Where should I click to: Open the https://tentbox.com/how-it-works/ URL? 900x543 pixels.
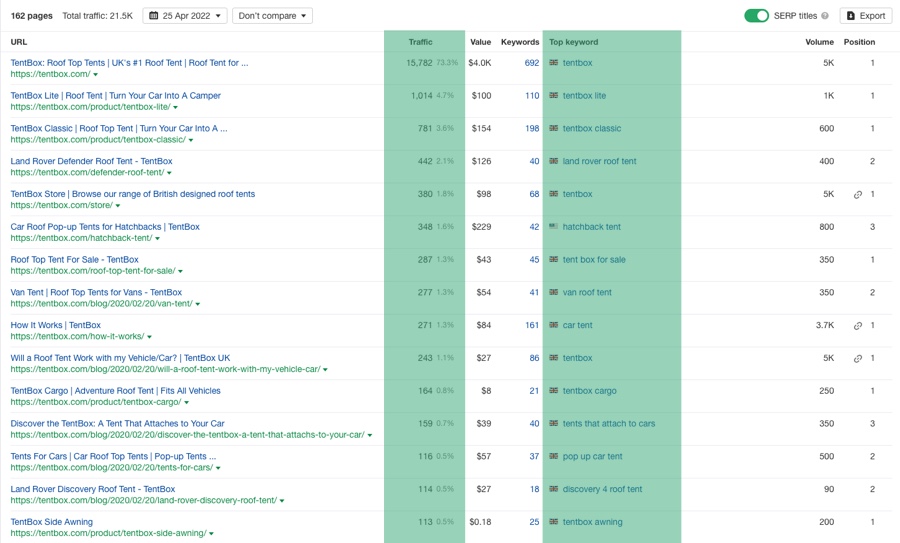(x=77, y=336)
